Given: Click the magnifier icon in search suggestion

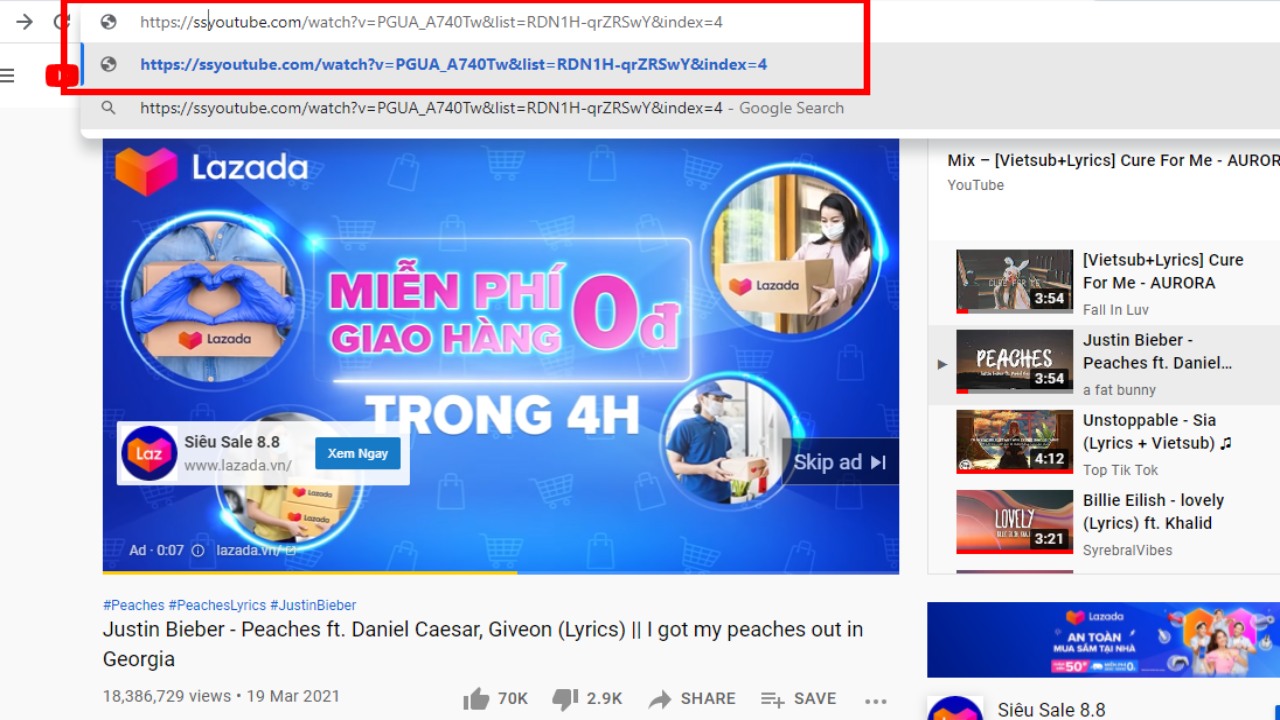Looking at the screenshot, I should click(109, 108).
